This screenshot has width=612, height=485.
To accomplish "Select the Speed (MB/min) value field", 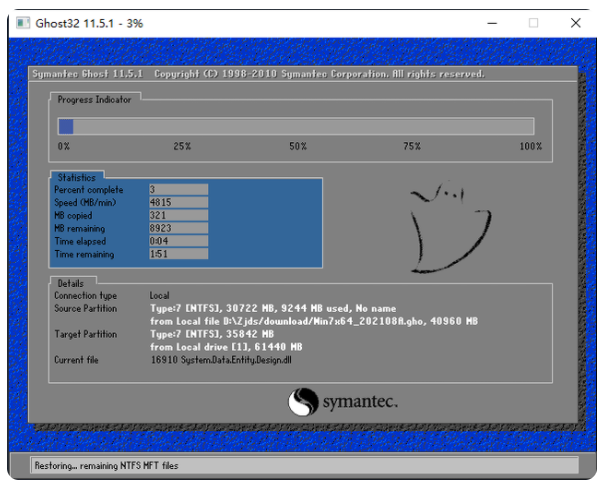I will (x=177, y=202).
